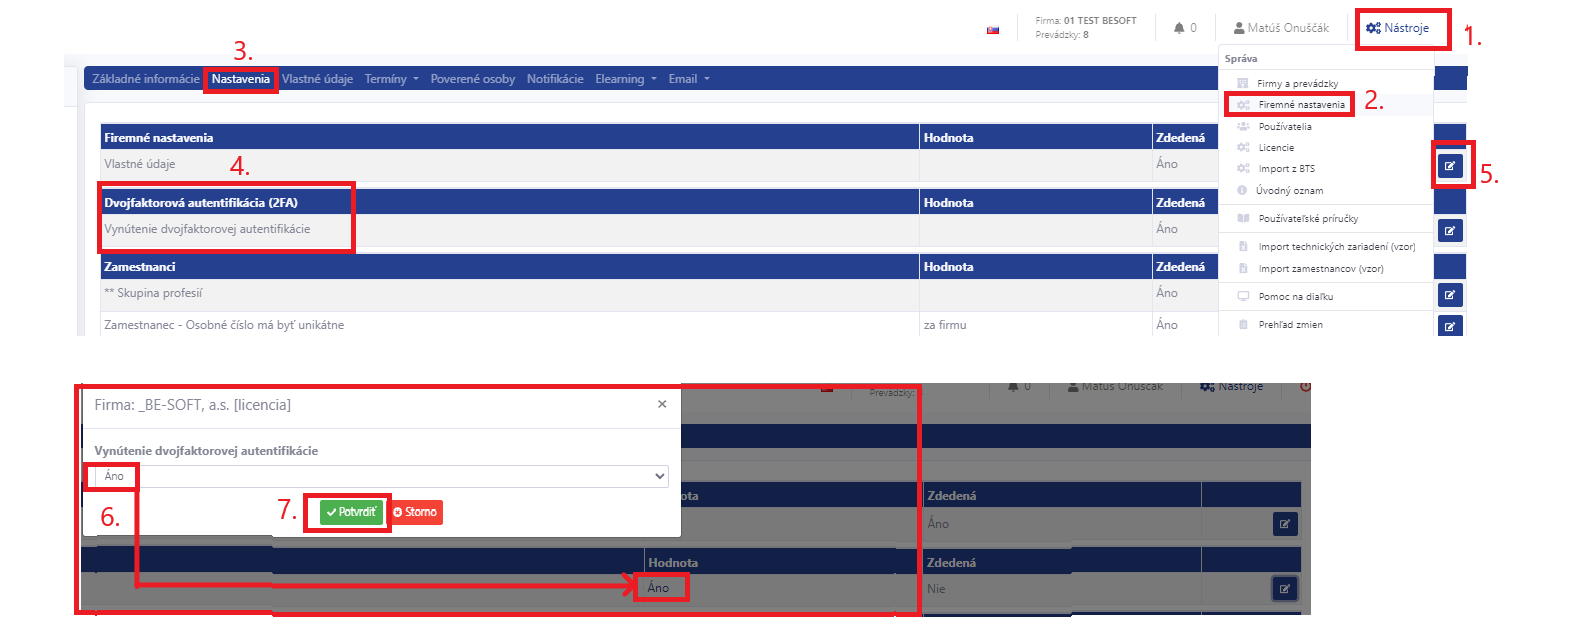This screenshot has width=1596, height=633.
Task: Open Používatelia in the Správa menu
Action: pyautogui.click(x=1285, y=127)
